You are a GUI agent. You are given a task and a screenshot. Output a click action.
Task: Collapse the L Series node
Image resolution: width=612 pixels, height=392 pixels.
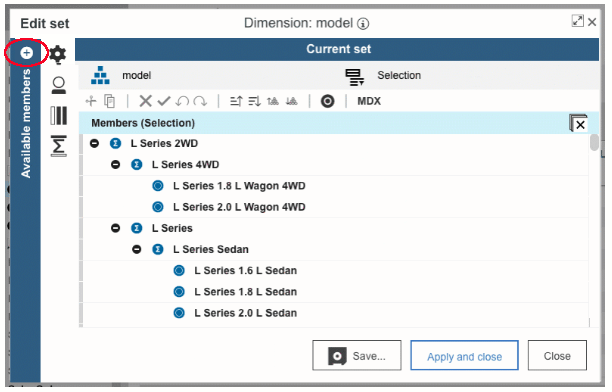(116, 228)
